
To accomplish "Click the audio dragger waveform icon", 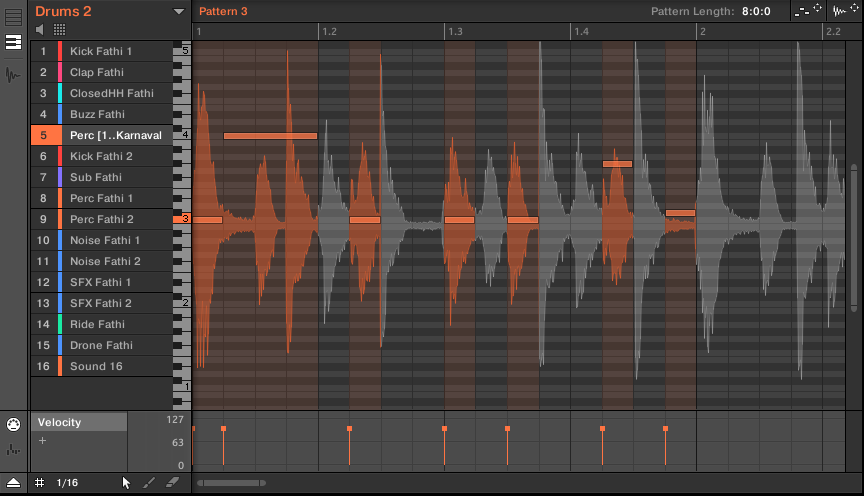I will 842,11.
